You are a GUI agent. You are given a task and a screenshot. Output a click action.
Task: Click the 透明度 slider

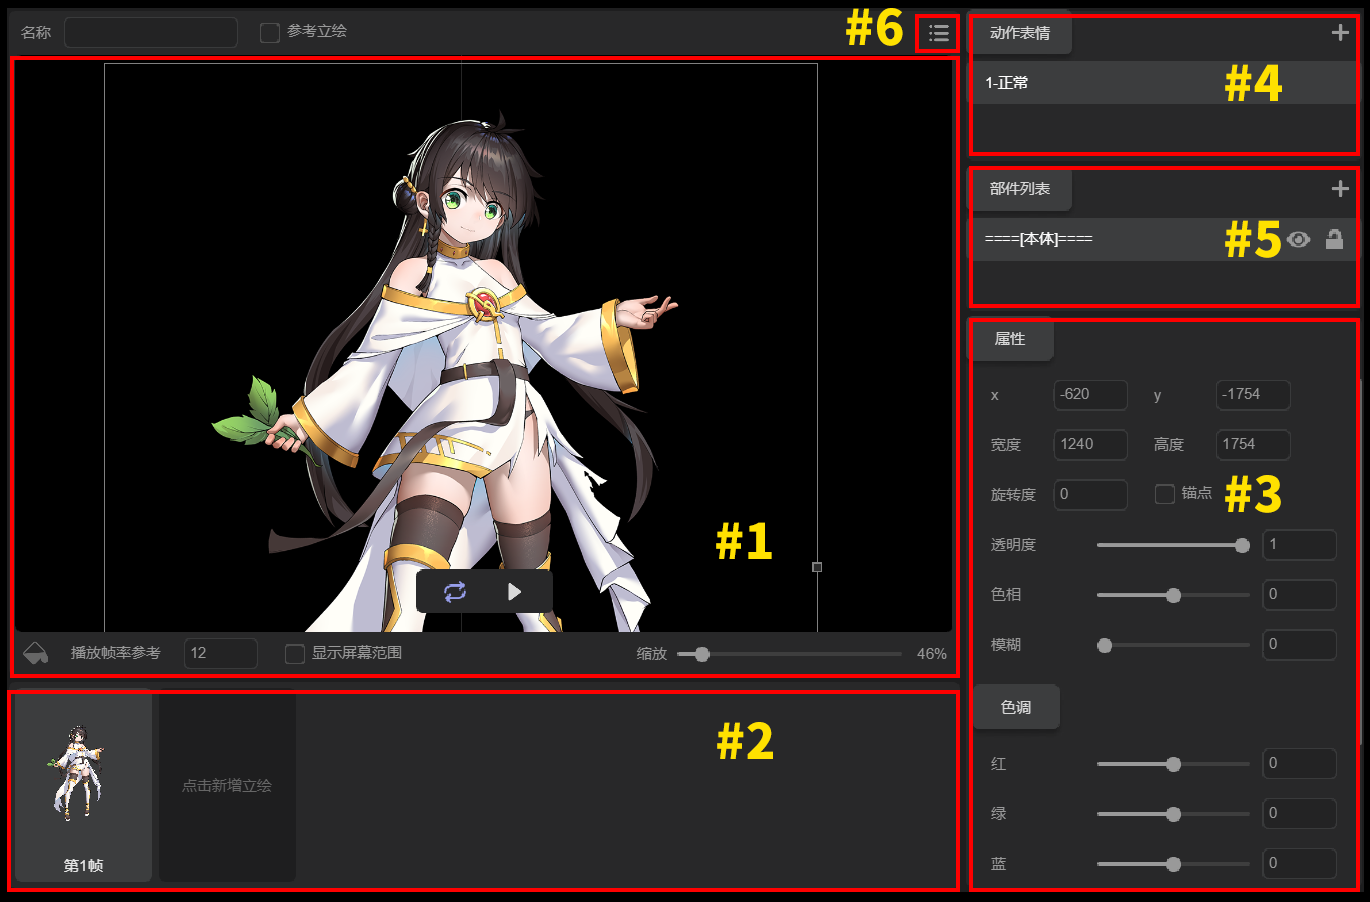[x=1173, y=545]
